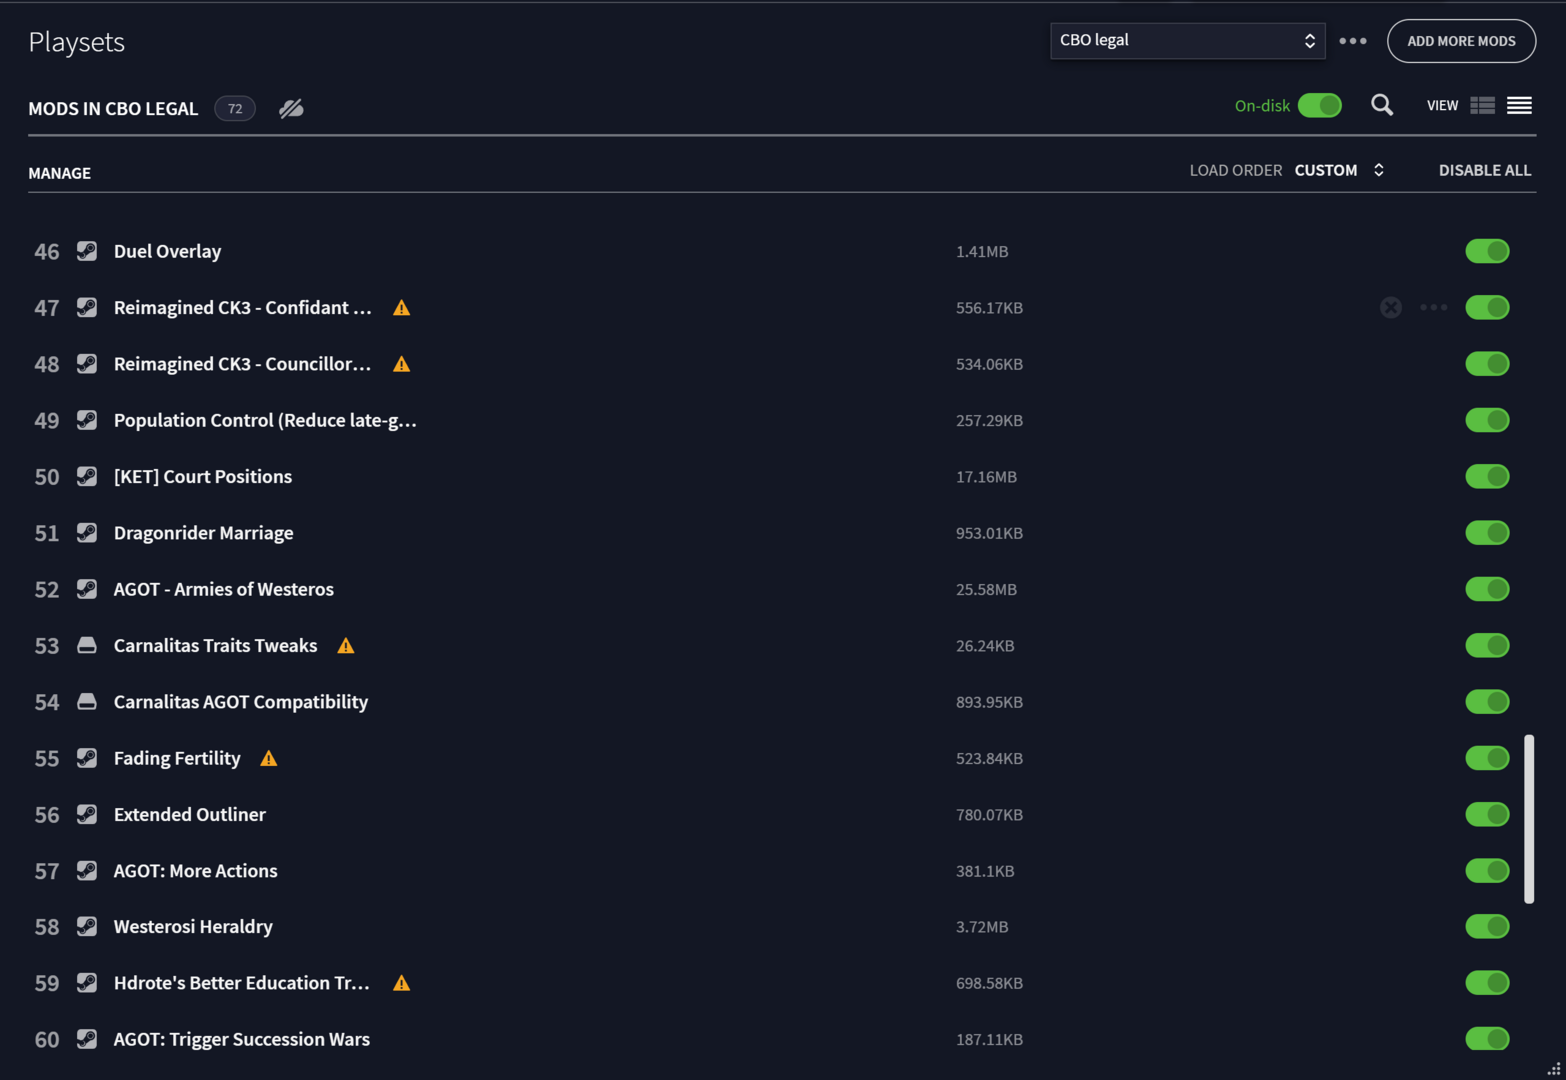Click local drive icon for Carnalitas Traits Tweaks

pyautogui.click(x=87, y=645)
